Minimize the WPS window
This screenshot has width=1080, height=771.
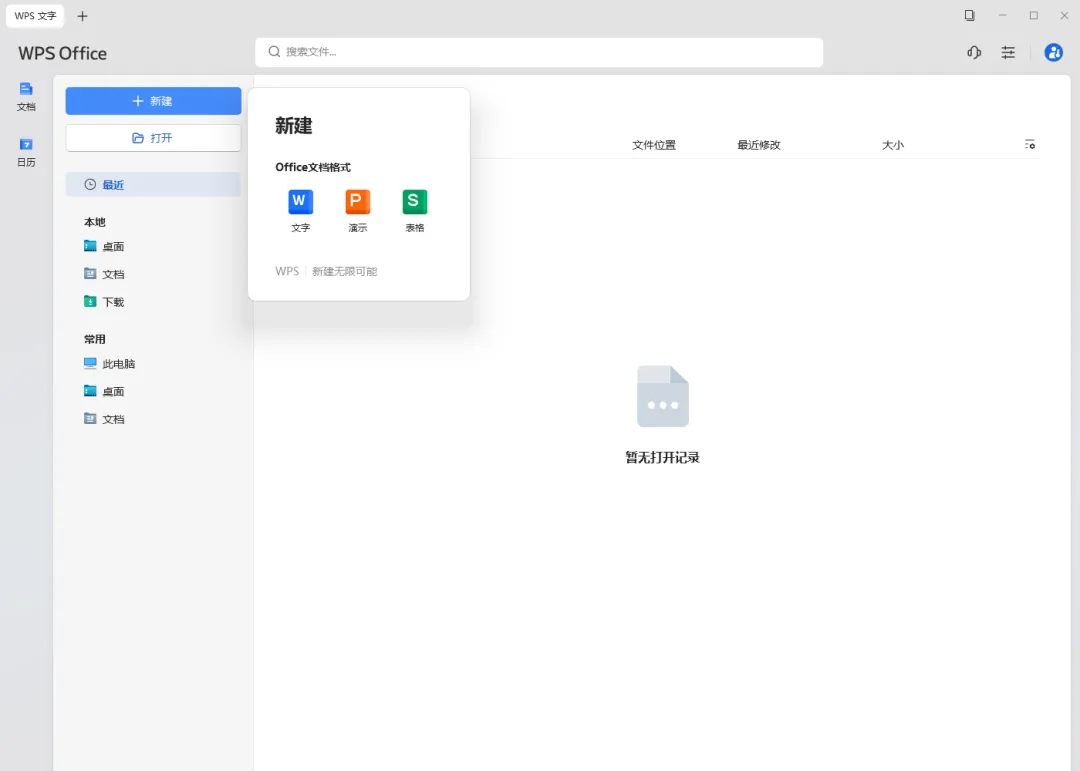click(1002, 15)
